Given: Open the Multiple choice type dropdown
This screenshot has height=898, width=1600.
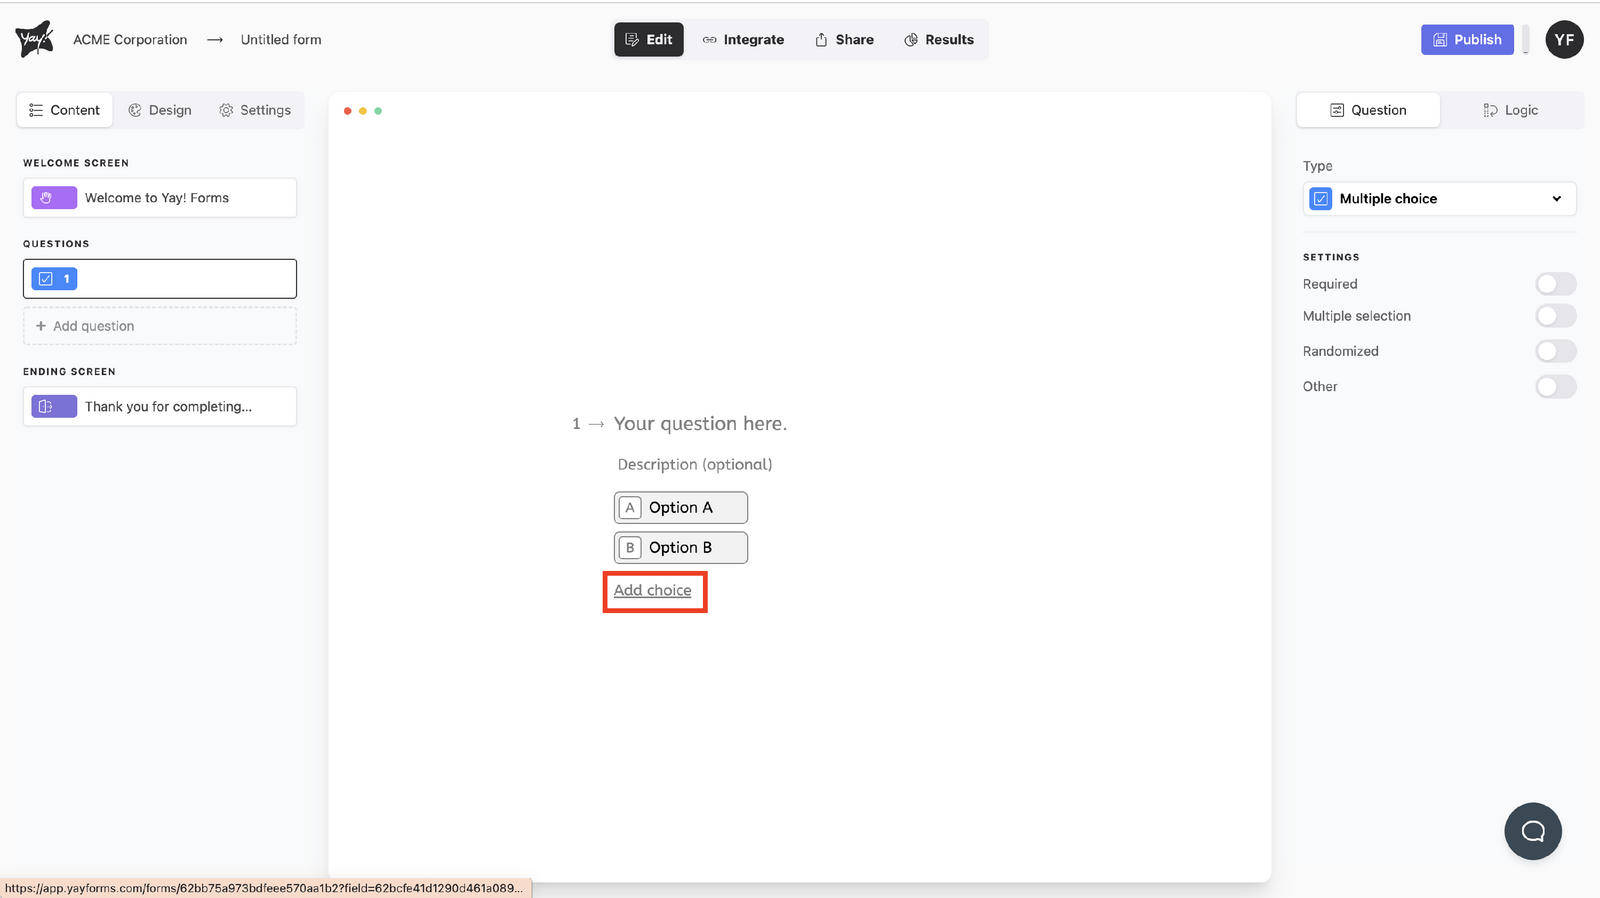Looking at the screenshot, I should point(1439,199).
